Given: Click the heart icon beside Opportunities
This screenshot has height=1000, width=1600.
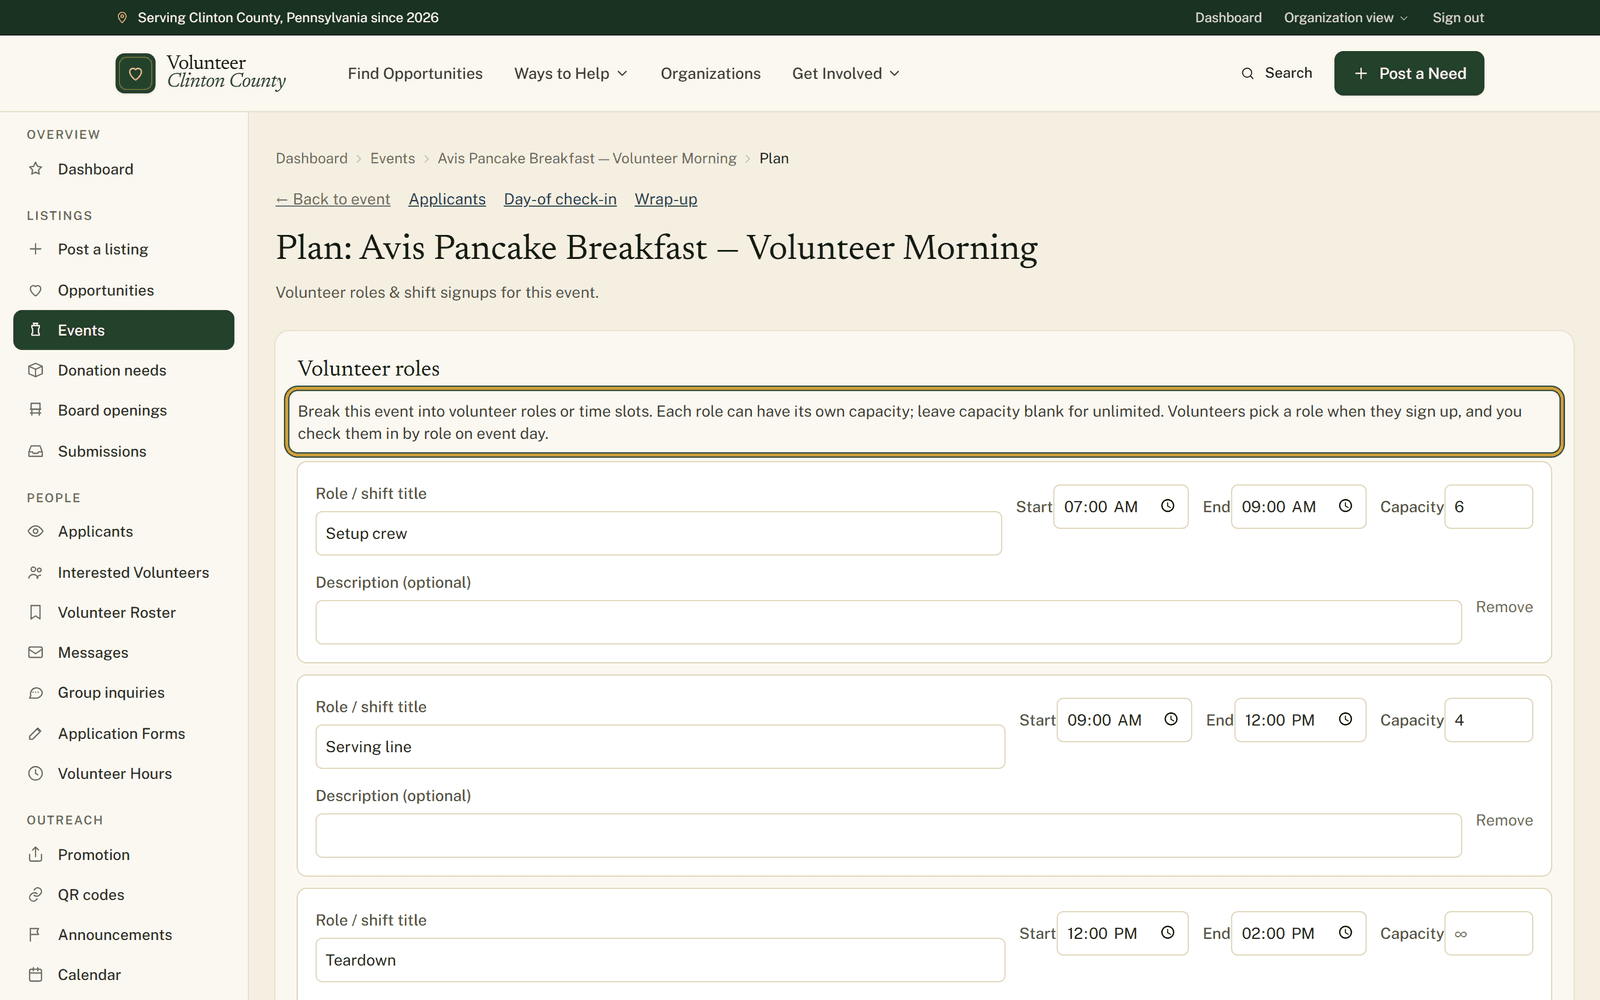Looking at the screenshot, I should click(x=36, y=290).
